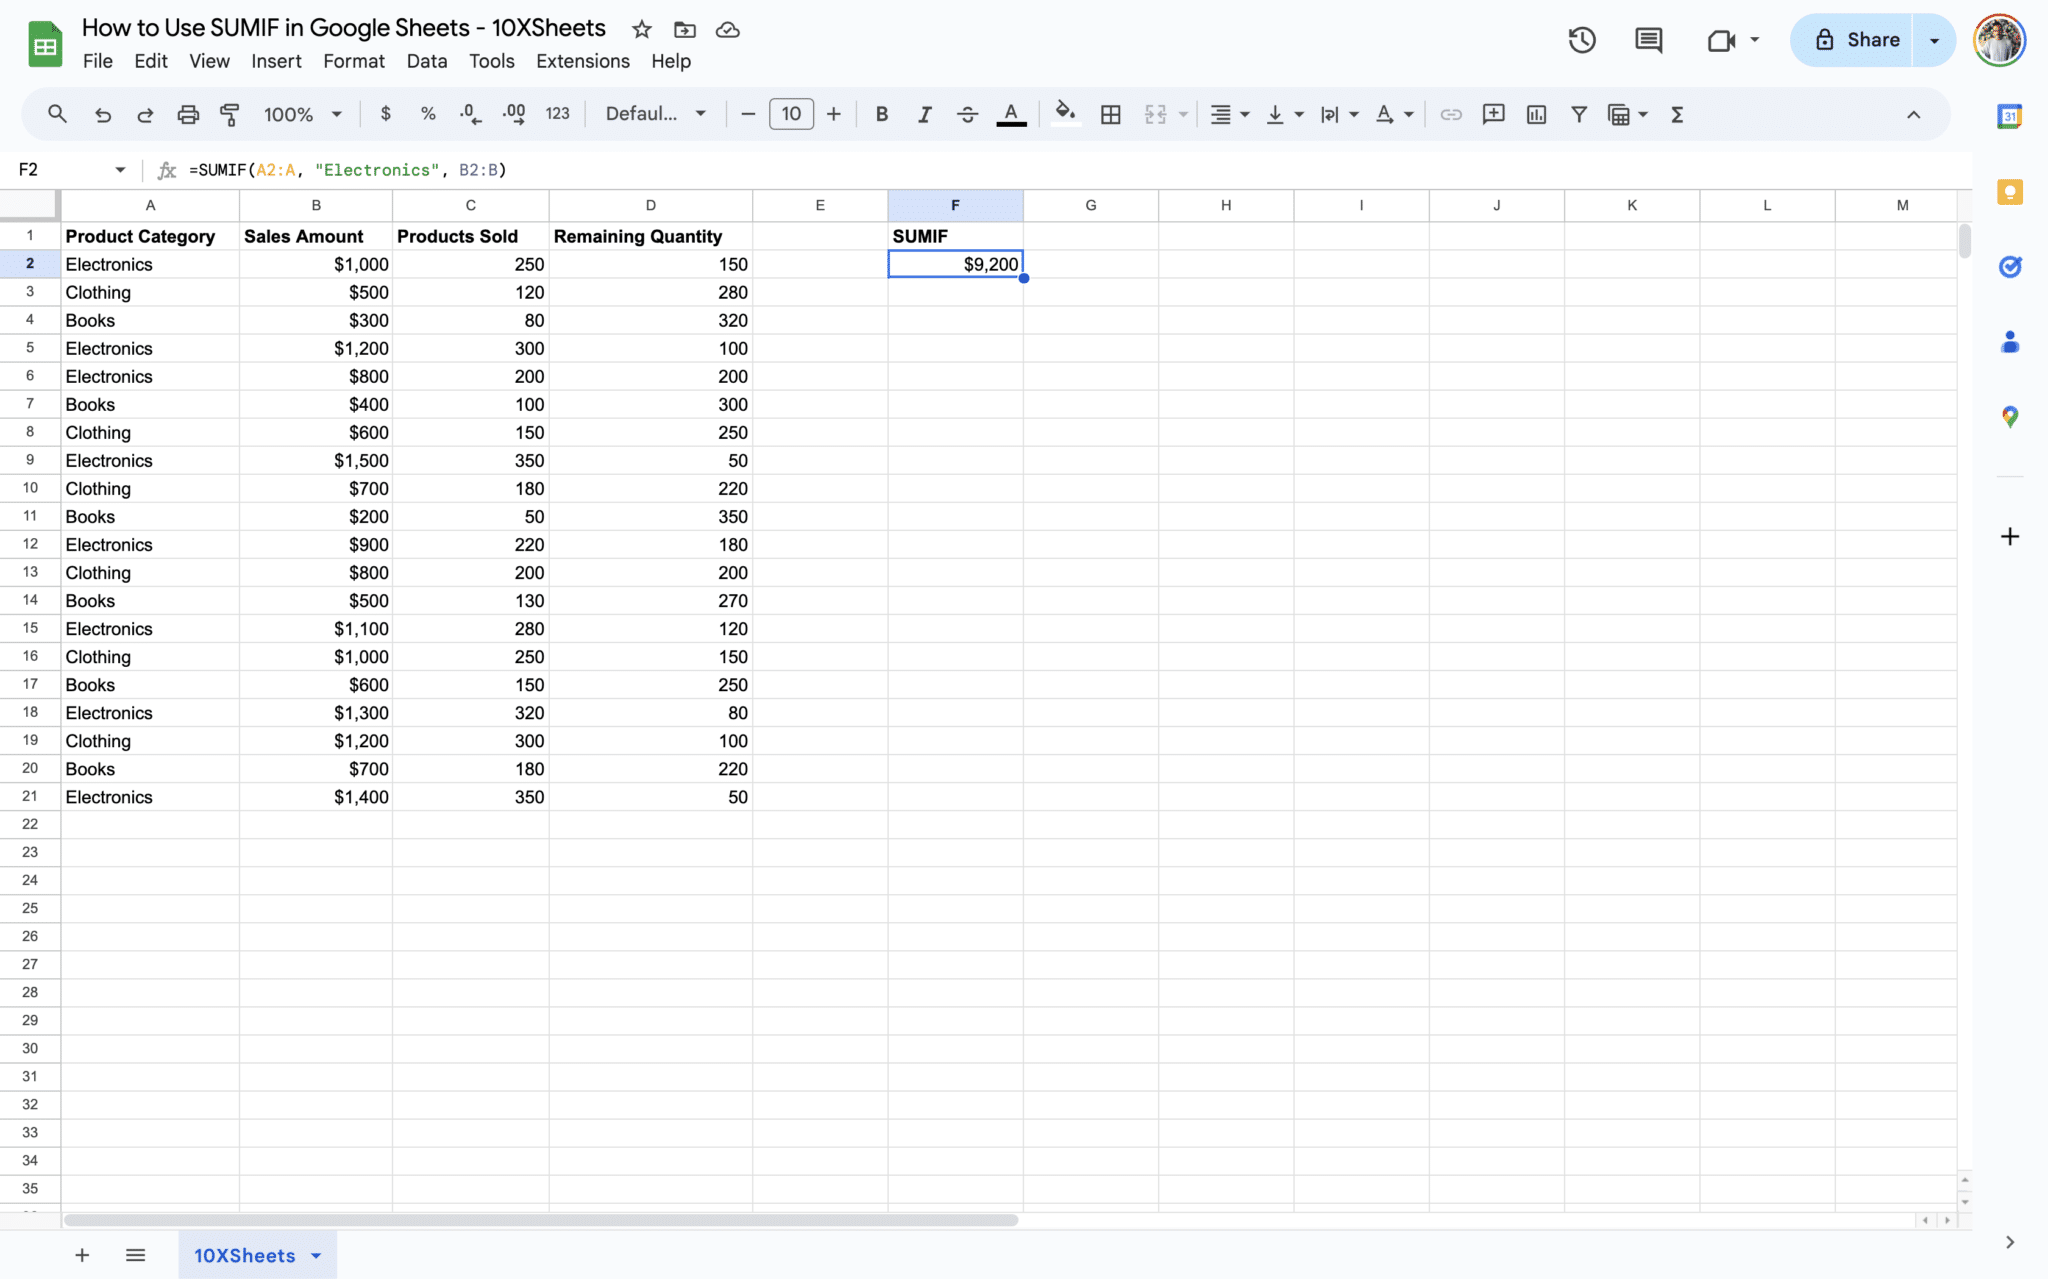Click the insert comment icon
2048x1280 pixels.
(x=1493, y=114)
